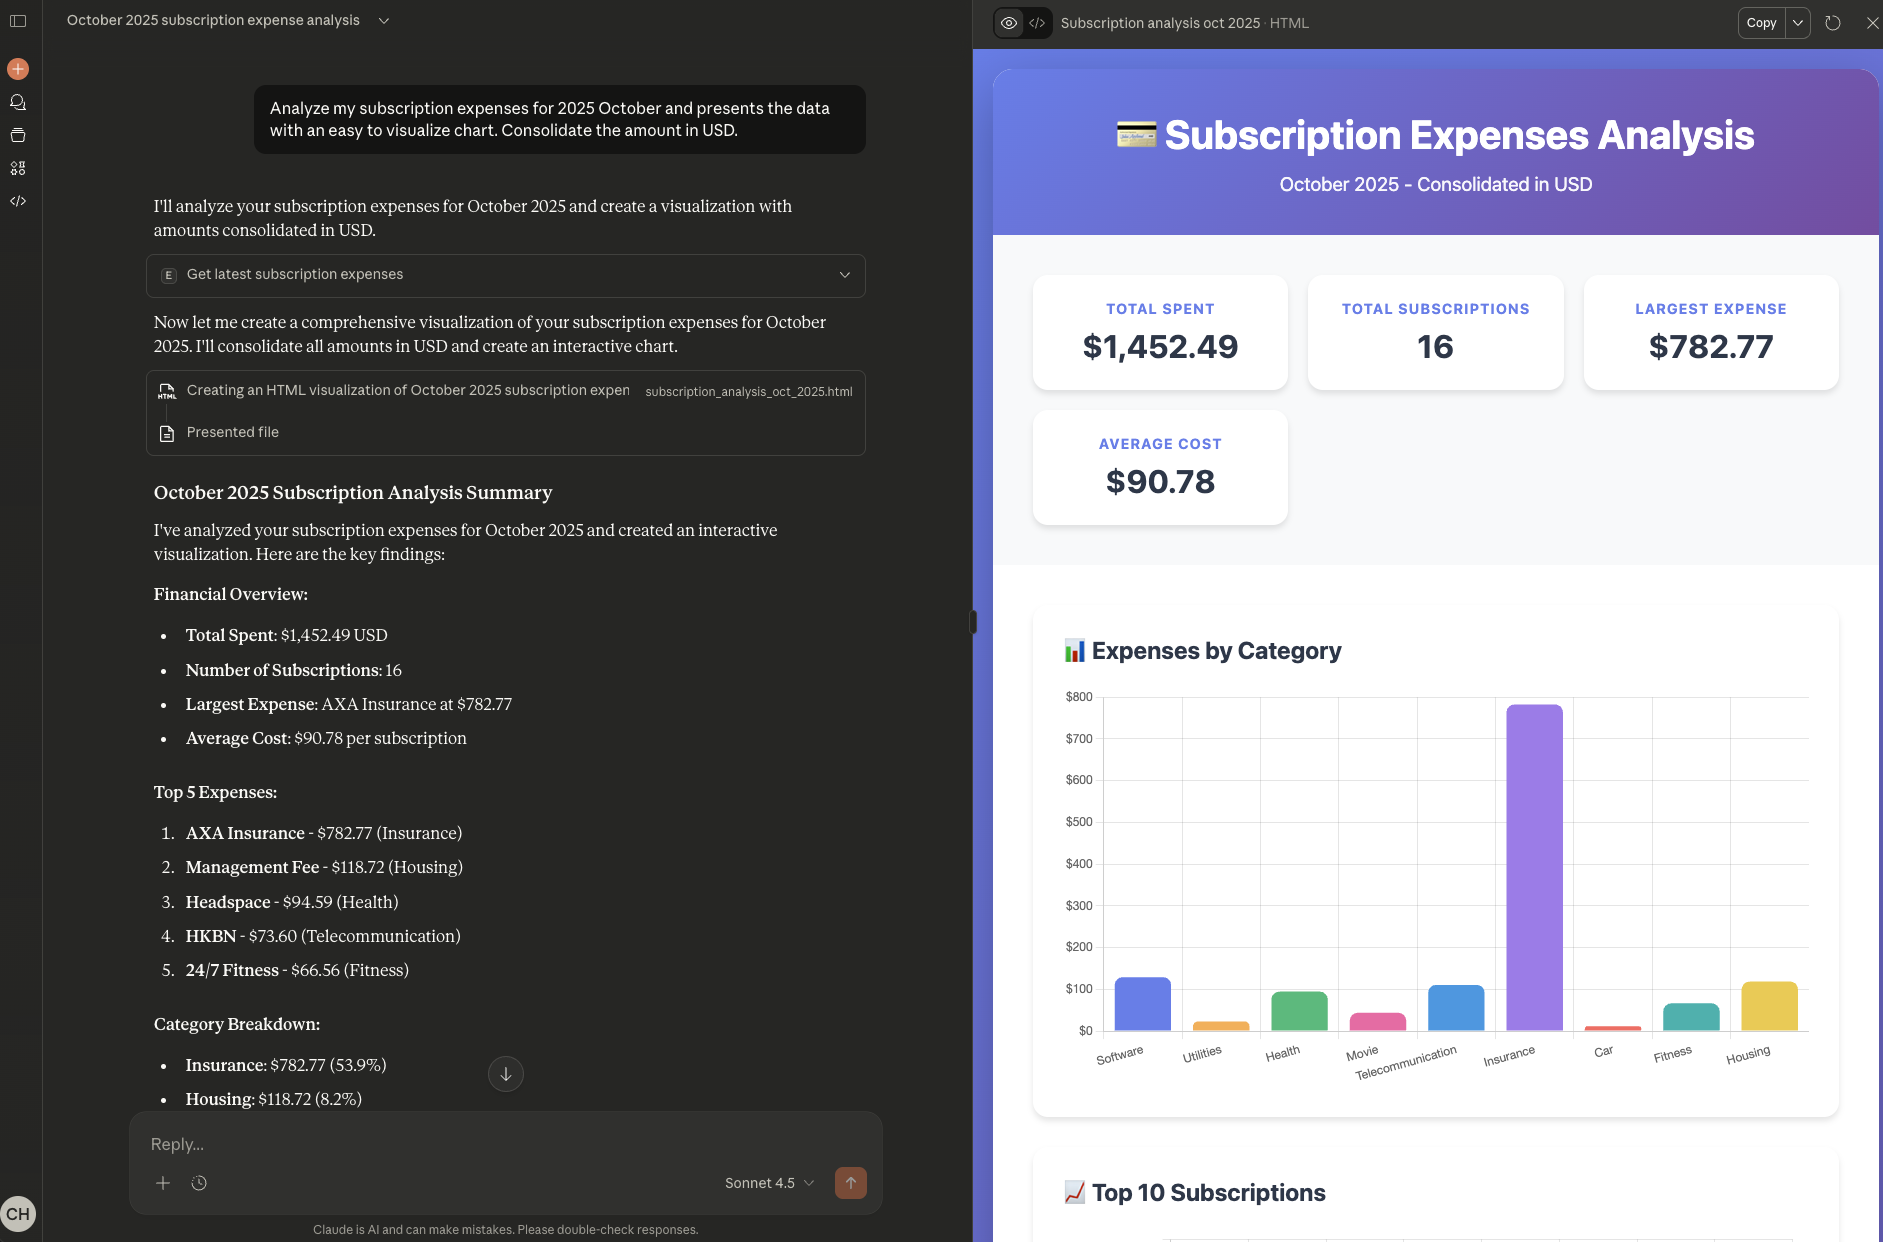Open the conversation title dropdown menu

384,20
